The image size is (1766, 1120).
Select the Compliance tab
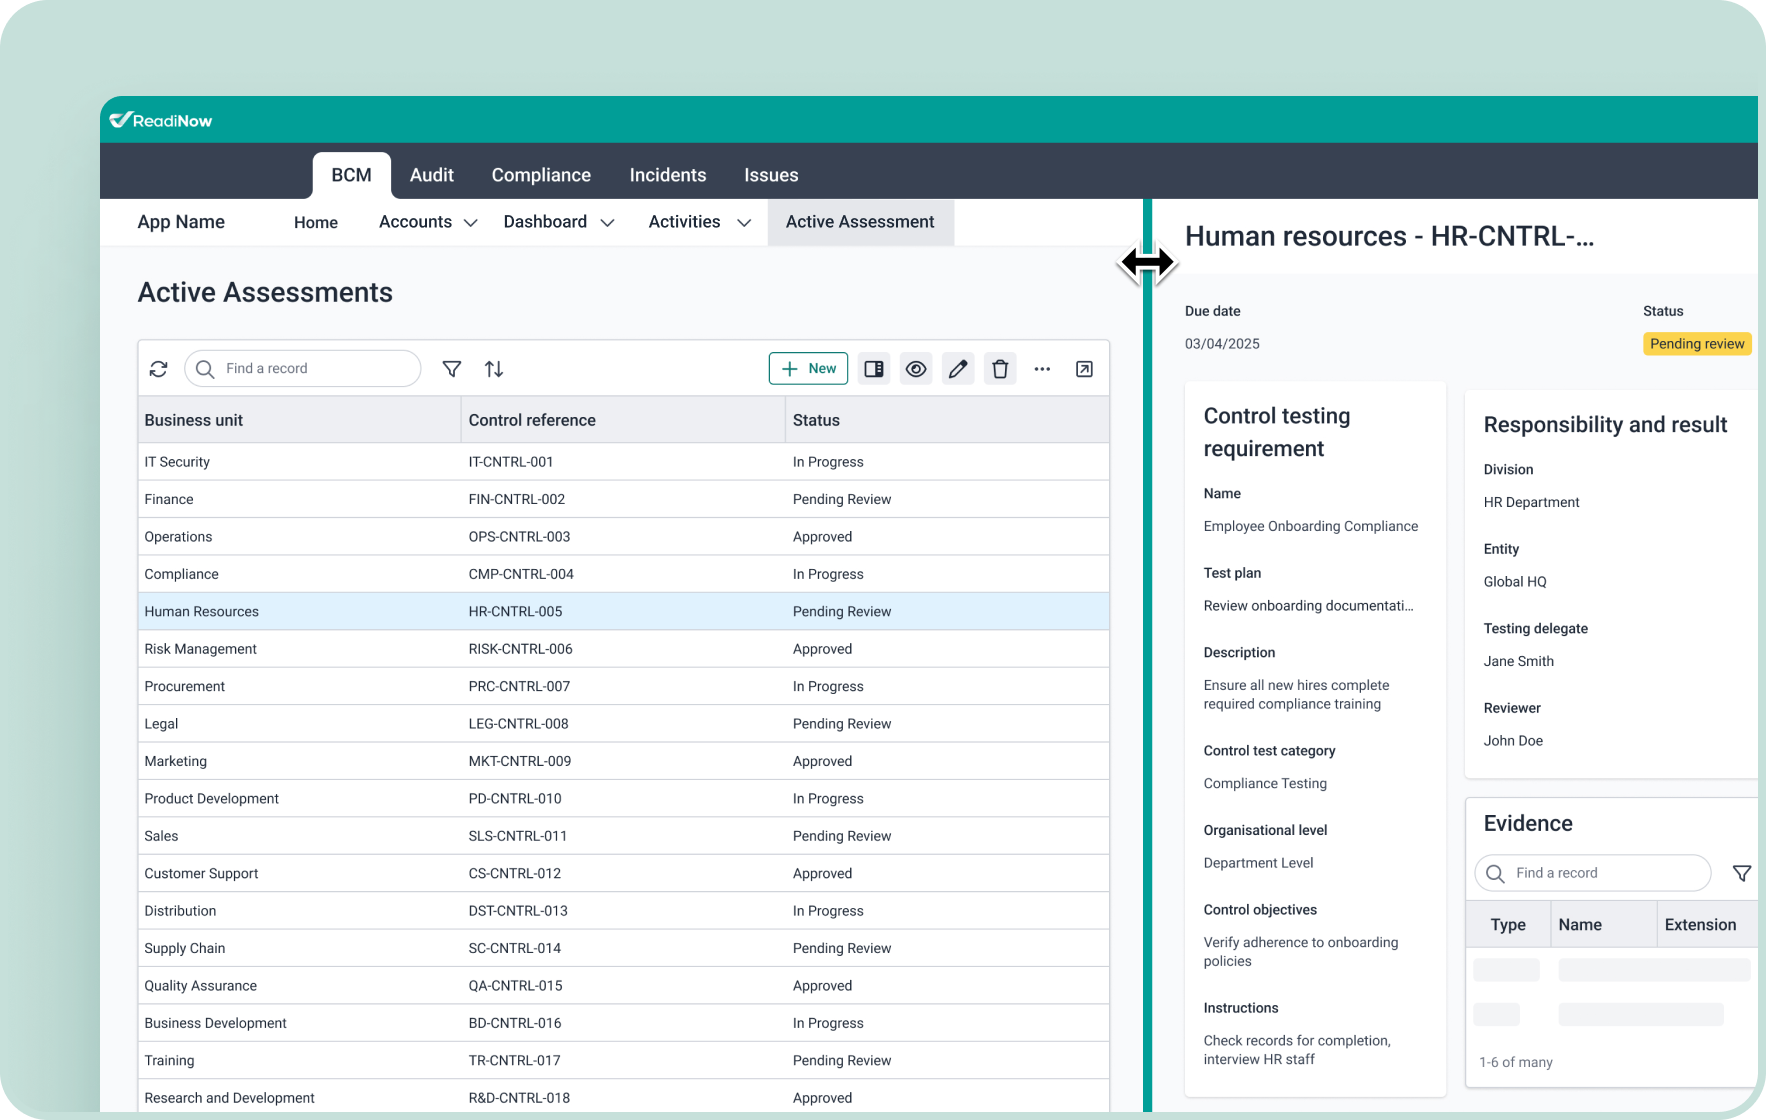[540, 174]
